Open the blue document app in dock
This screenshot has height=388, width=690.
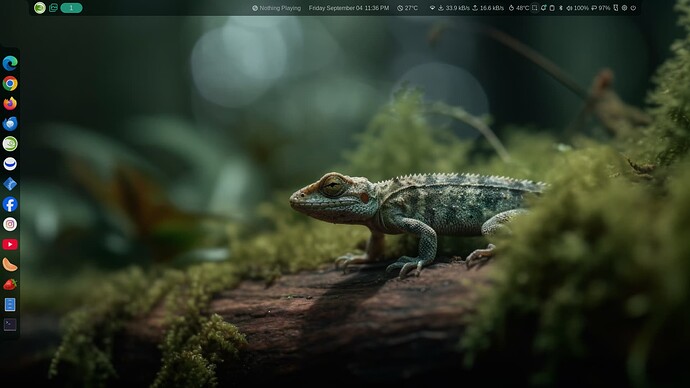10,304
